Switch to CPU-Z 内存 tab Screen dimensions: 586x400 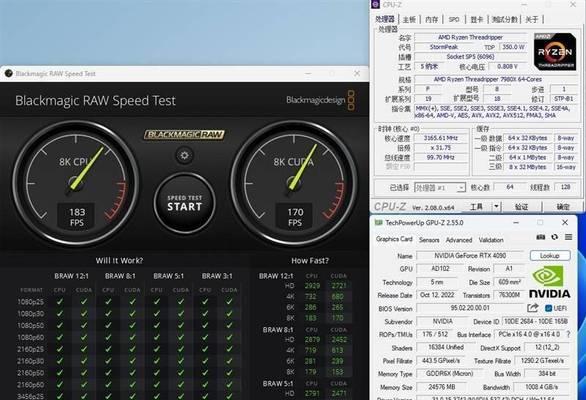(x=432, y=19)
